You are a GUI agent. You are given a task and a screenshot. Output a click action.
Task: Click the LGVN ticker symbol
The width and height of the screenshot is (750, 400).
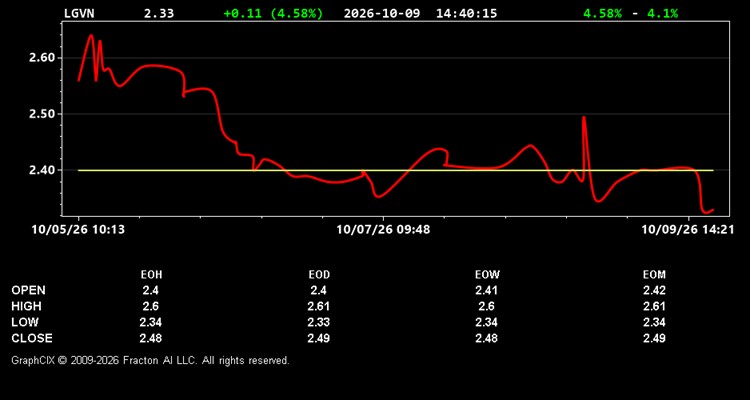[79, 13]
